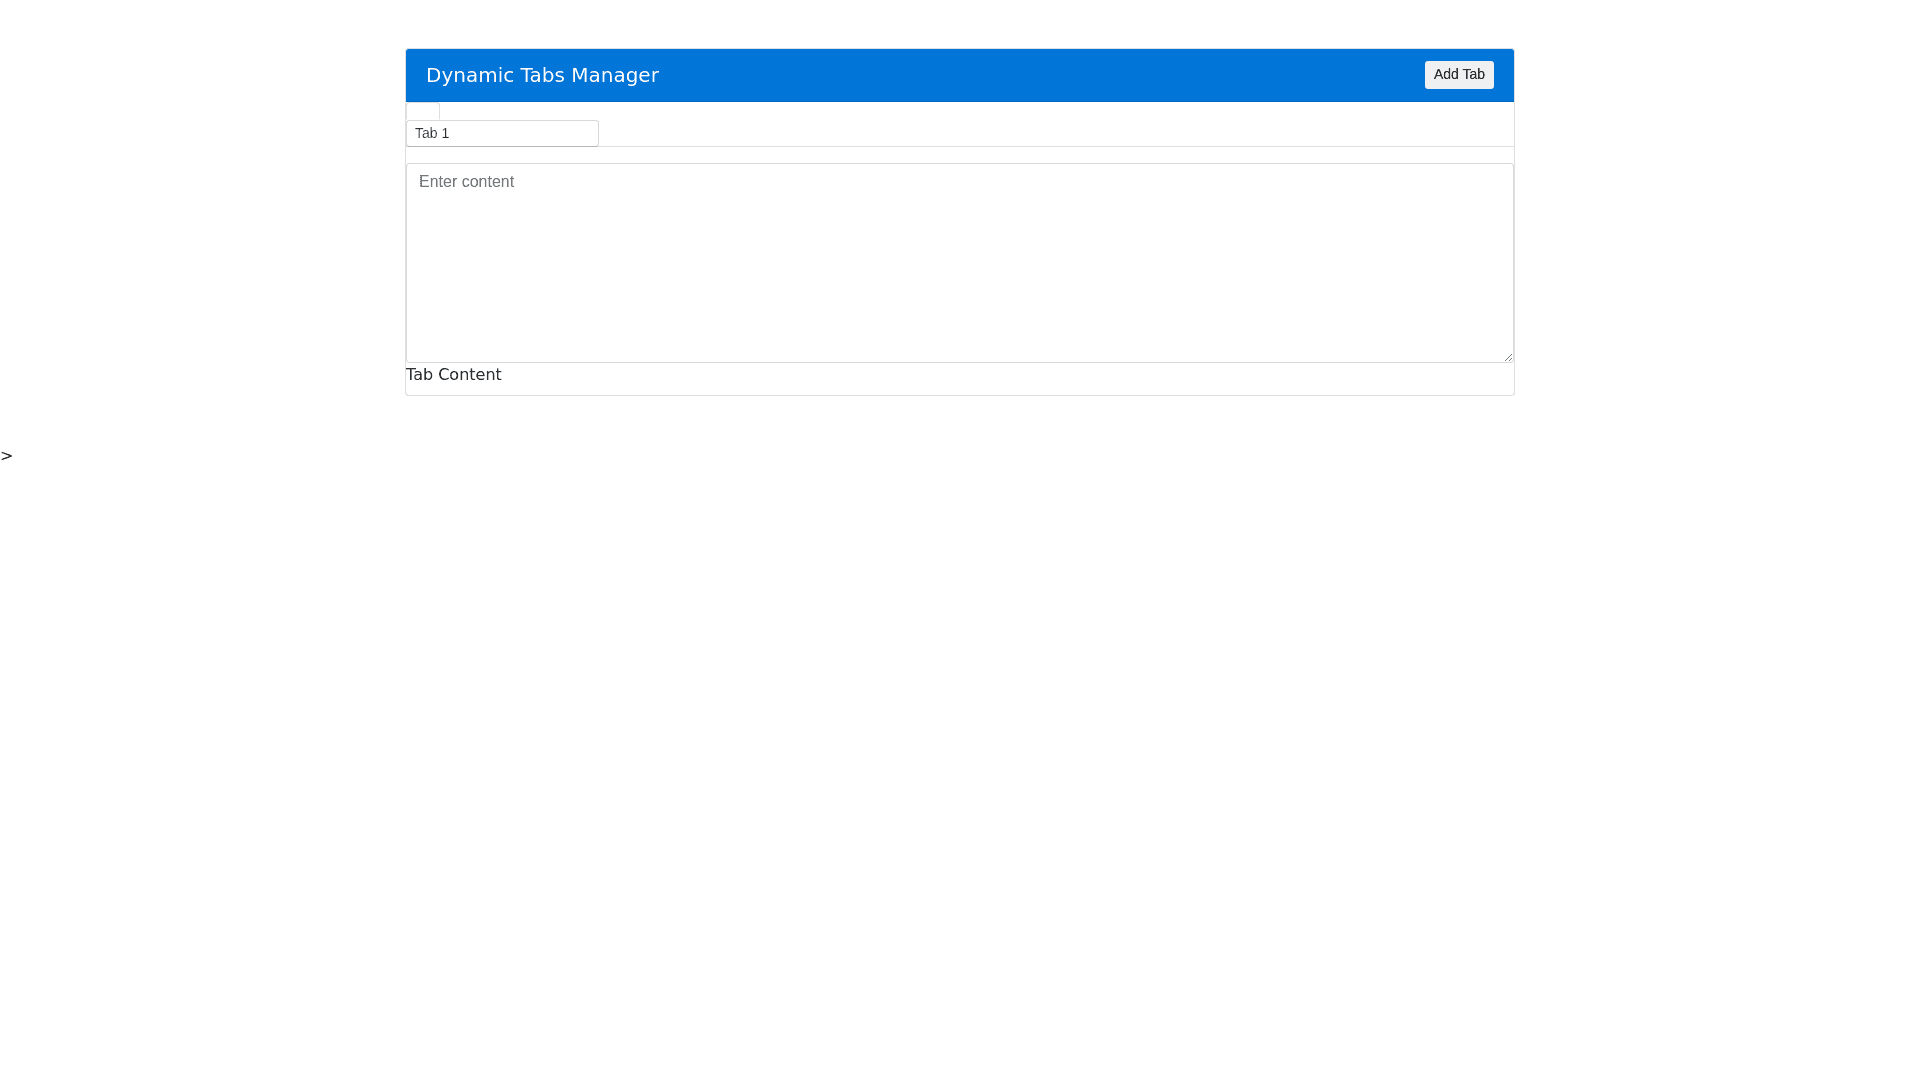
Task: Focus the Tab 1 name input field
Action: pos(502,133)
